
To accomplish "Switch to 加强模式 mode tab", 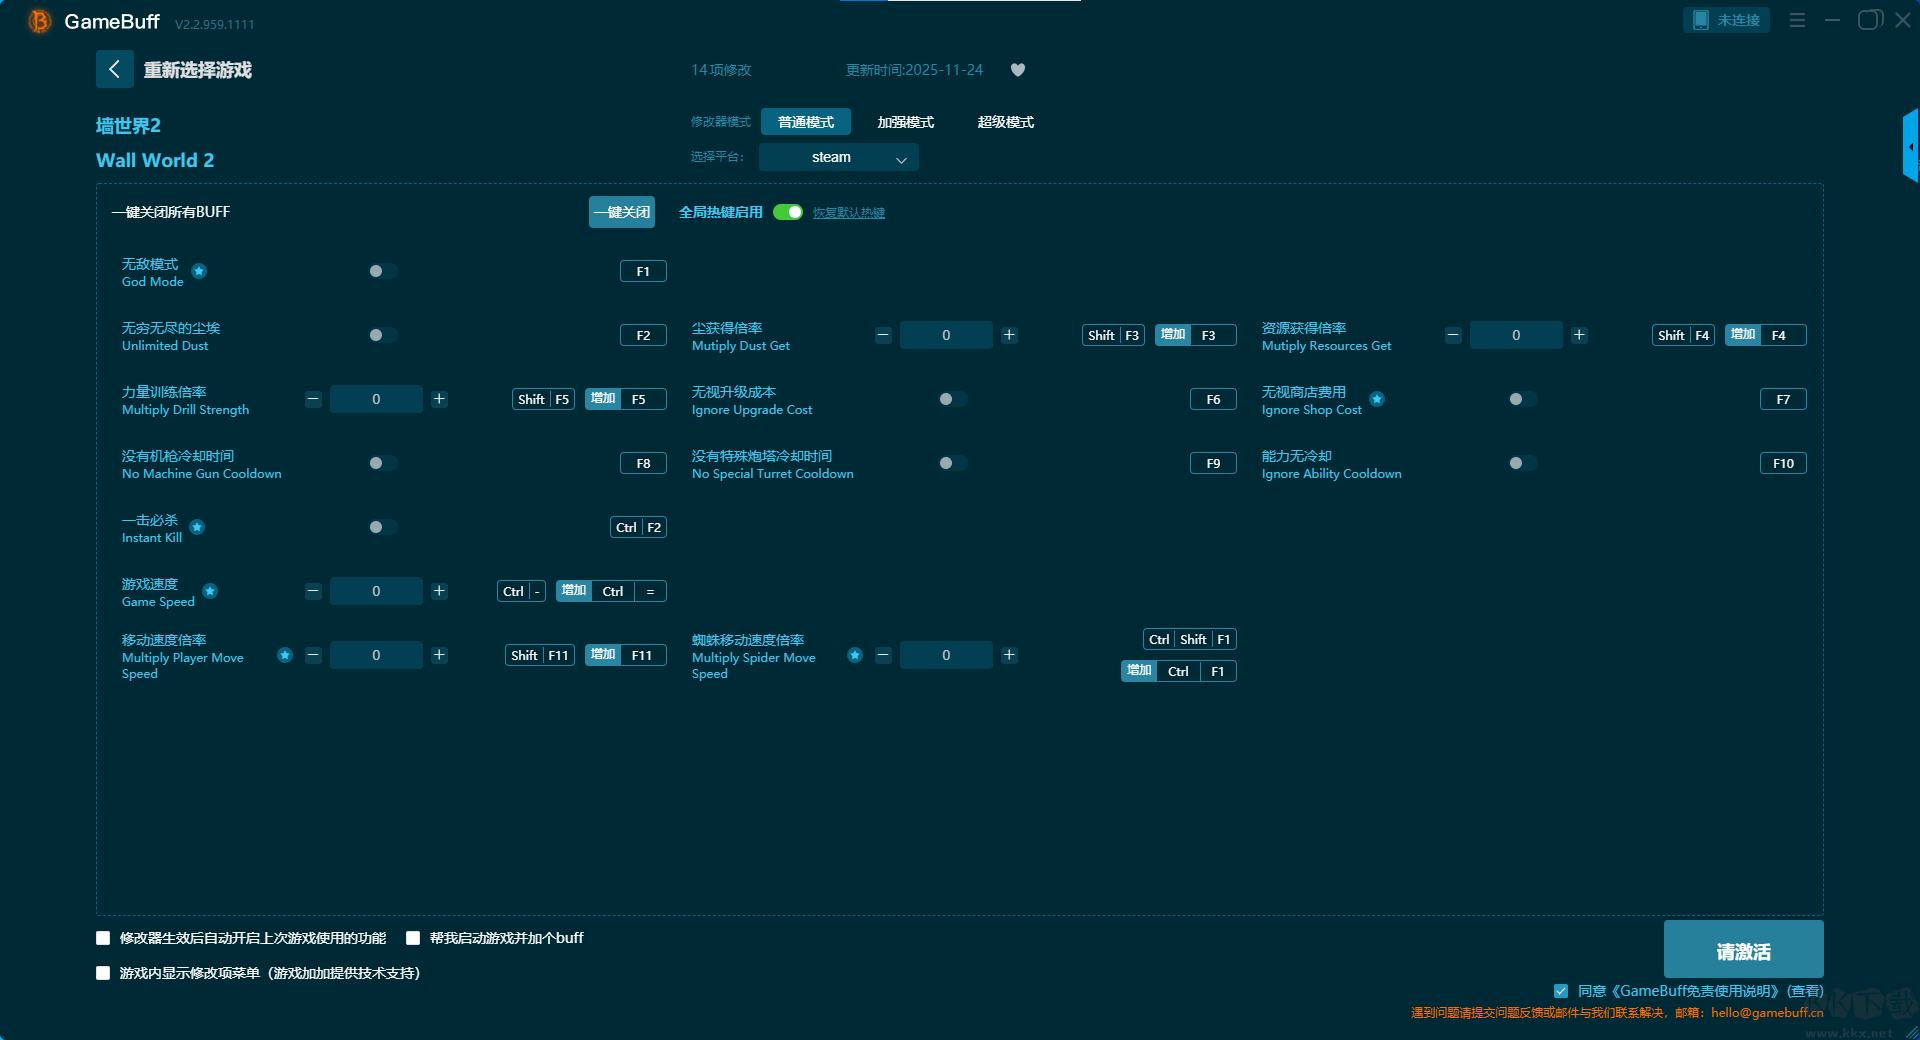I will pyautogui.click(x=906, y=122).
